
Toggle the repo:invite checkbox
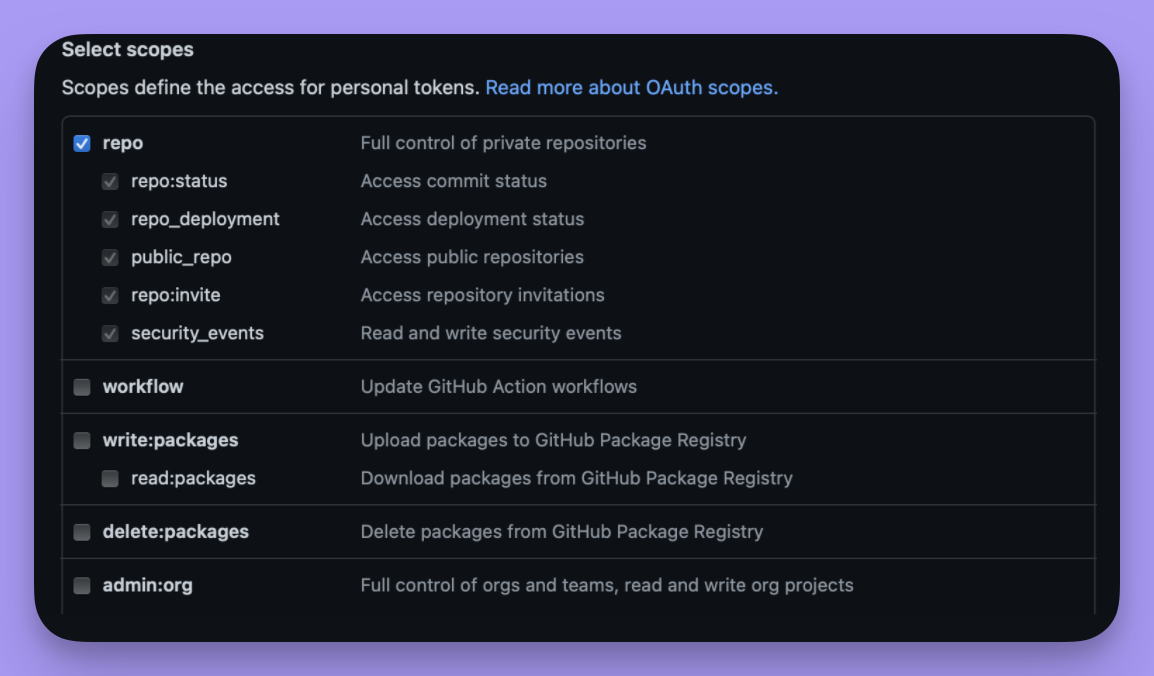coord(110,296)
